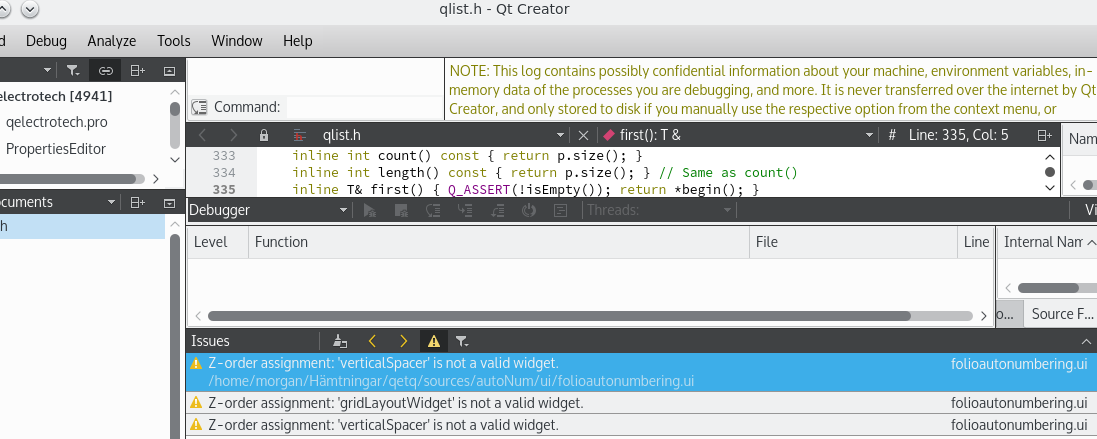
Task: Toggle the file lock icon for qlist.h
Action: [x=264, y=135]
